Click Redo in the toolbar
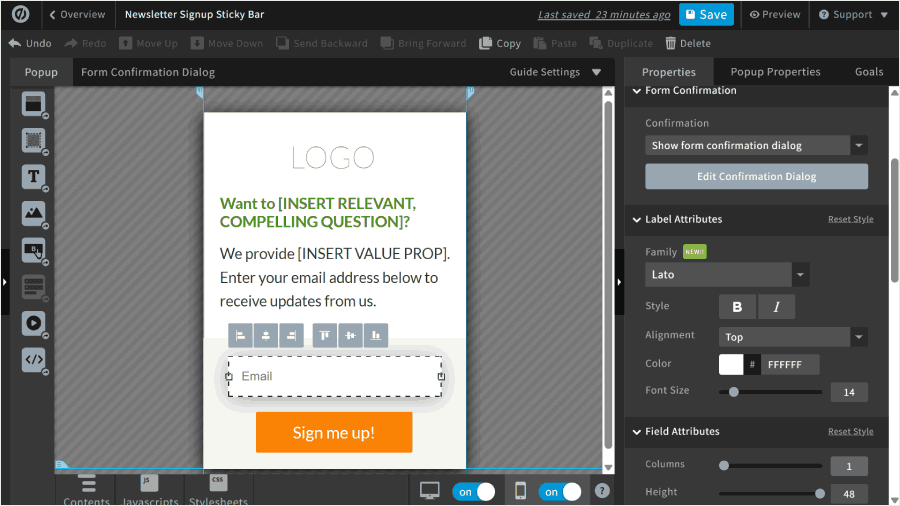Screen dimensions: 900x506 (85, 44)
